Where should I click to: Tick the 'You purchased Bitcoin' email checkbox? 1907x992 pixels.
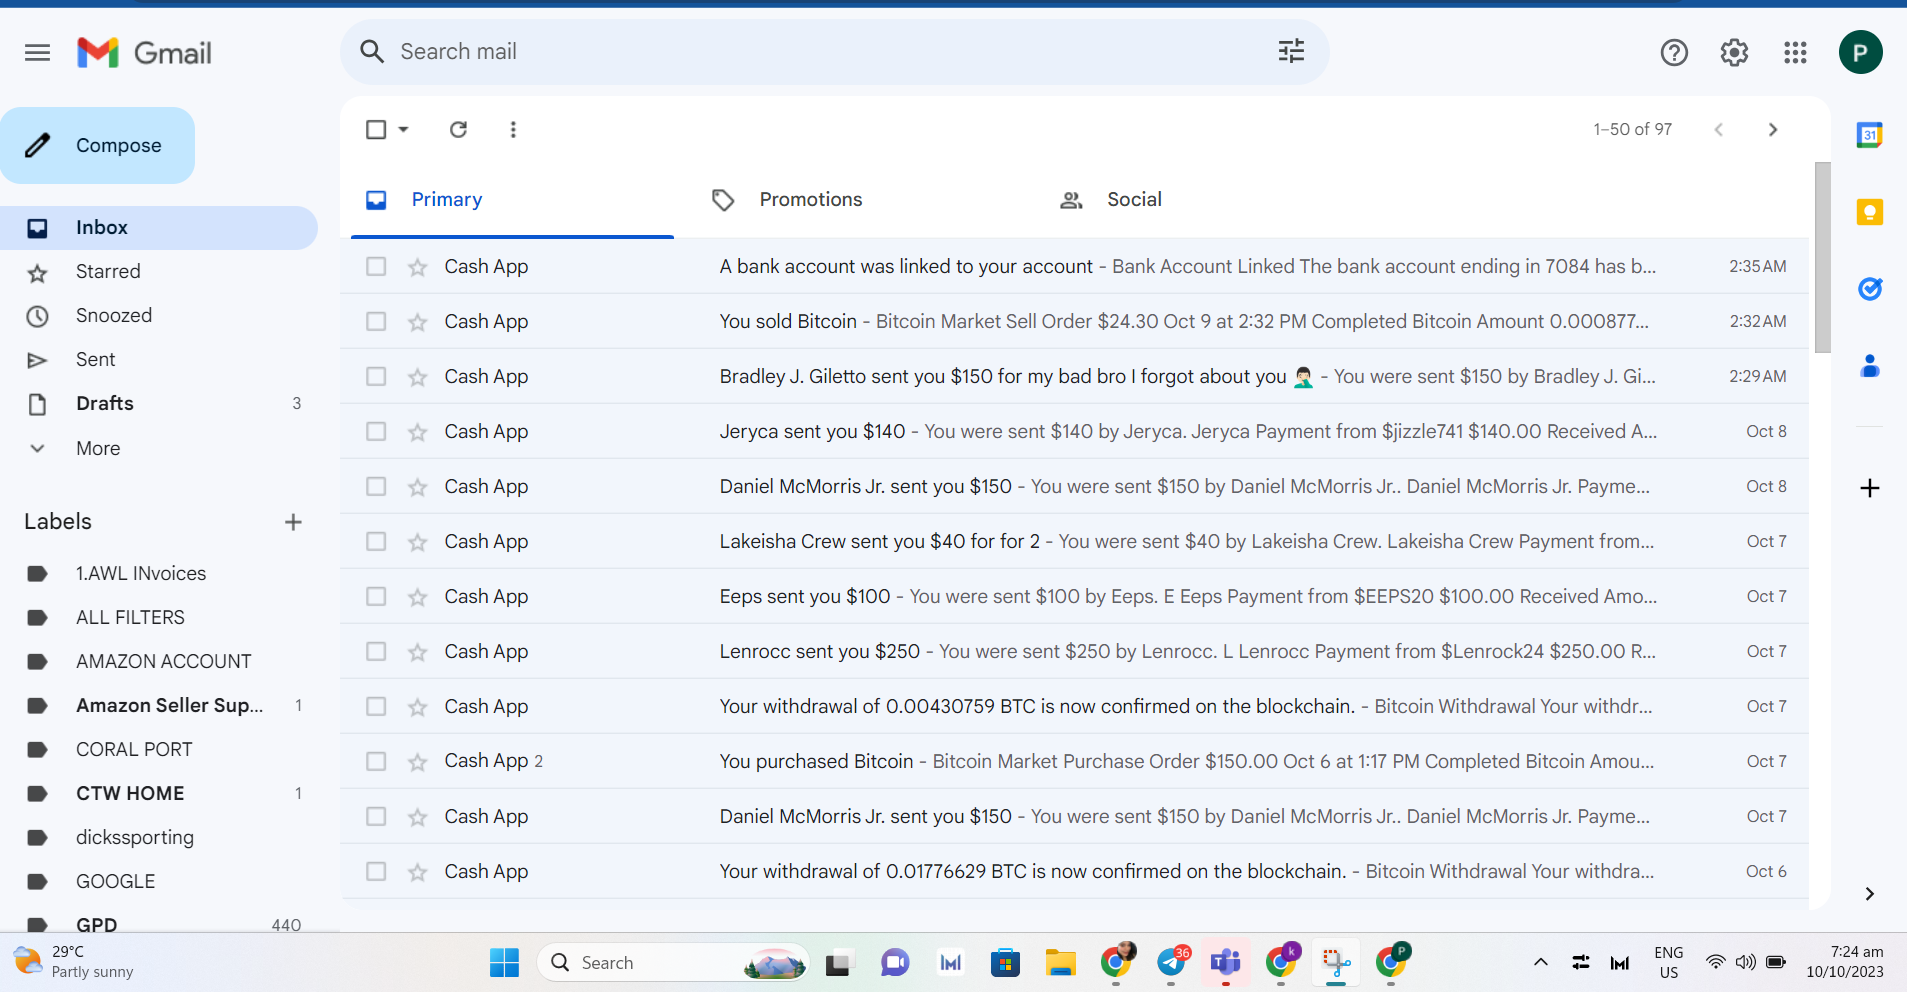pyautogui.click(x=376, y=761)
